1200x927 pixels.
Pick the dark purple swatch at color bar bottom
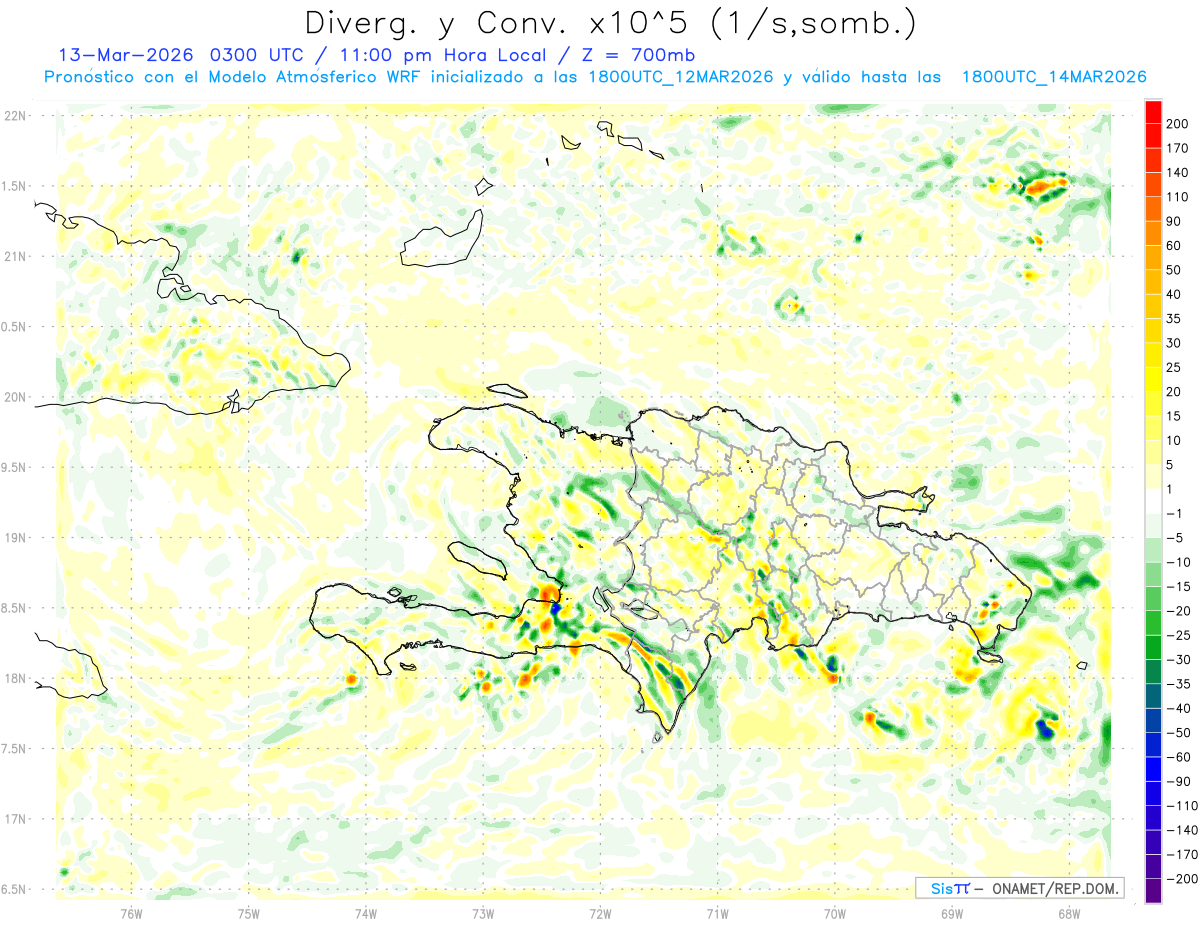(1153, 890)
